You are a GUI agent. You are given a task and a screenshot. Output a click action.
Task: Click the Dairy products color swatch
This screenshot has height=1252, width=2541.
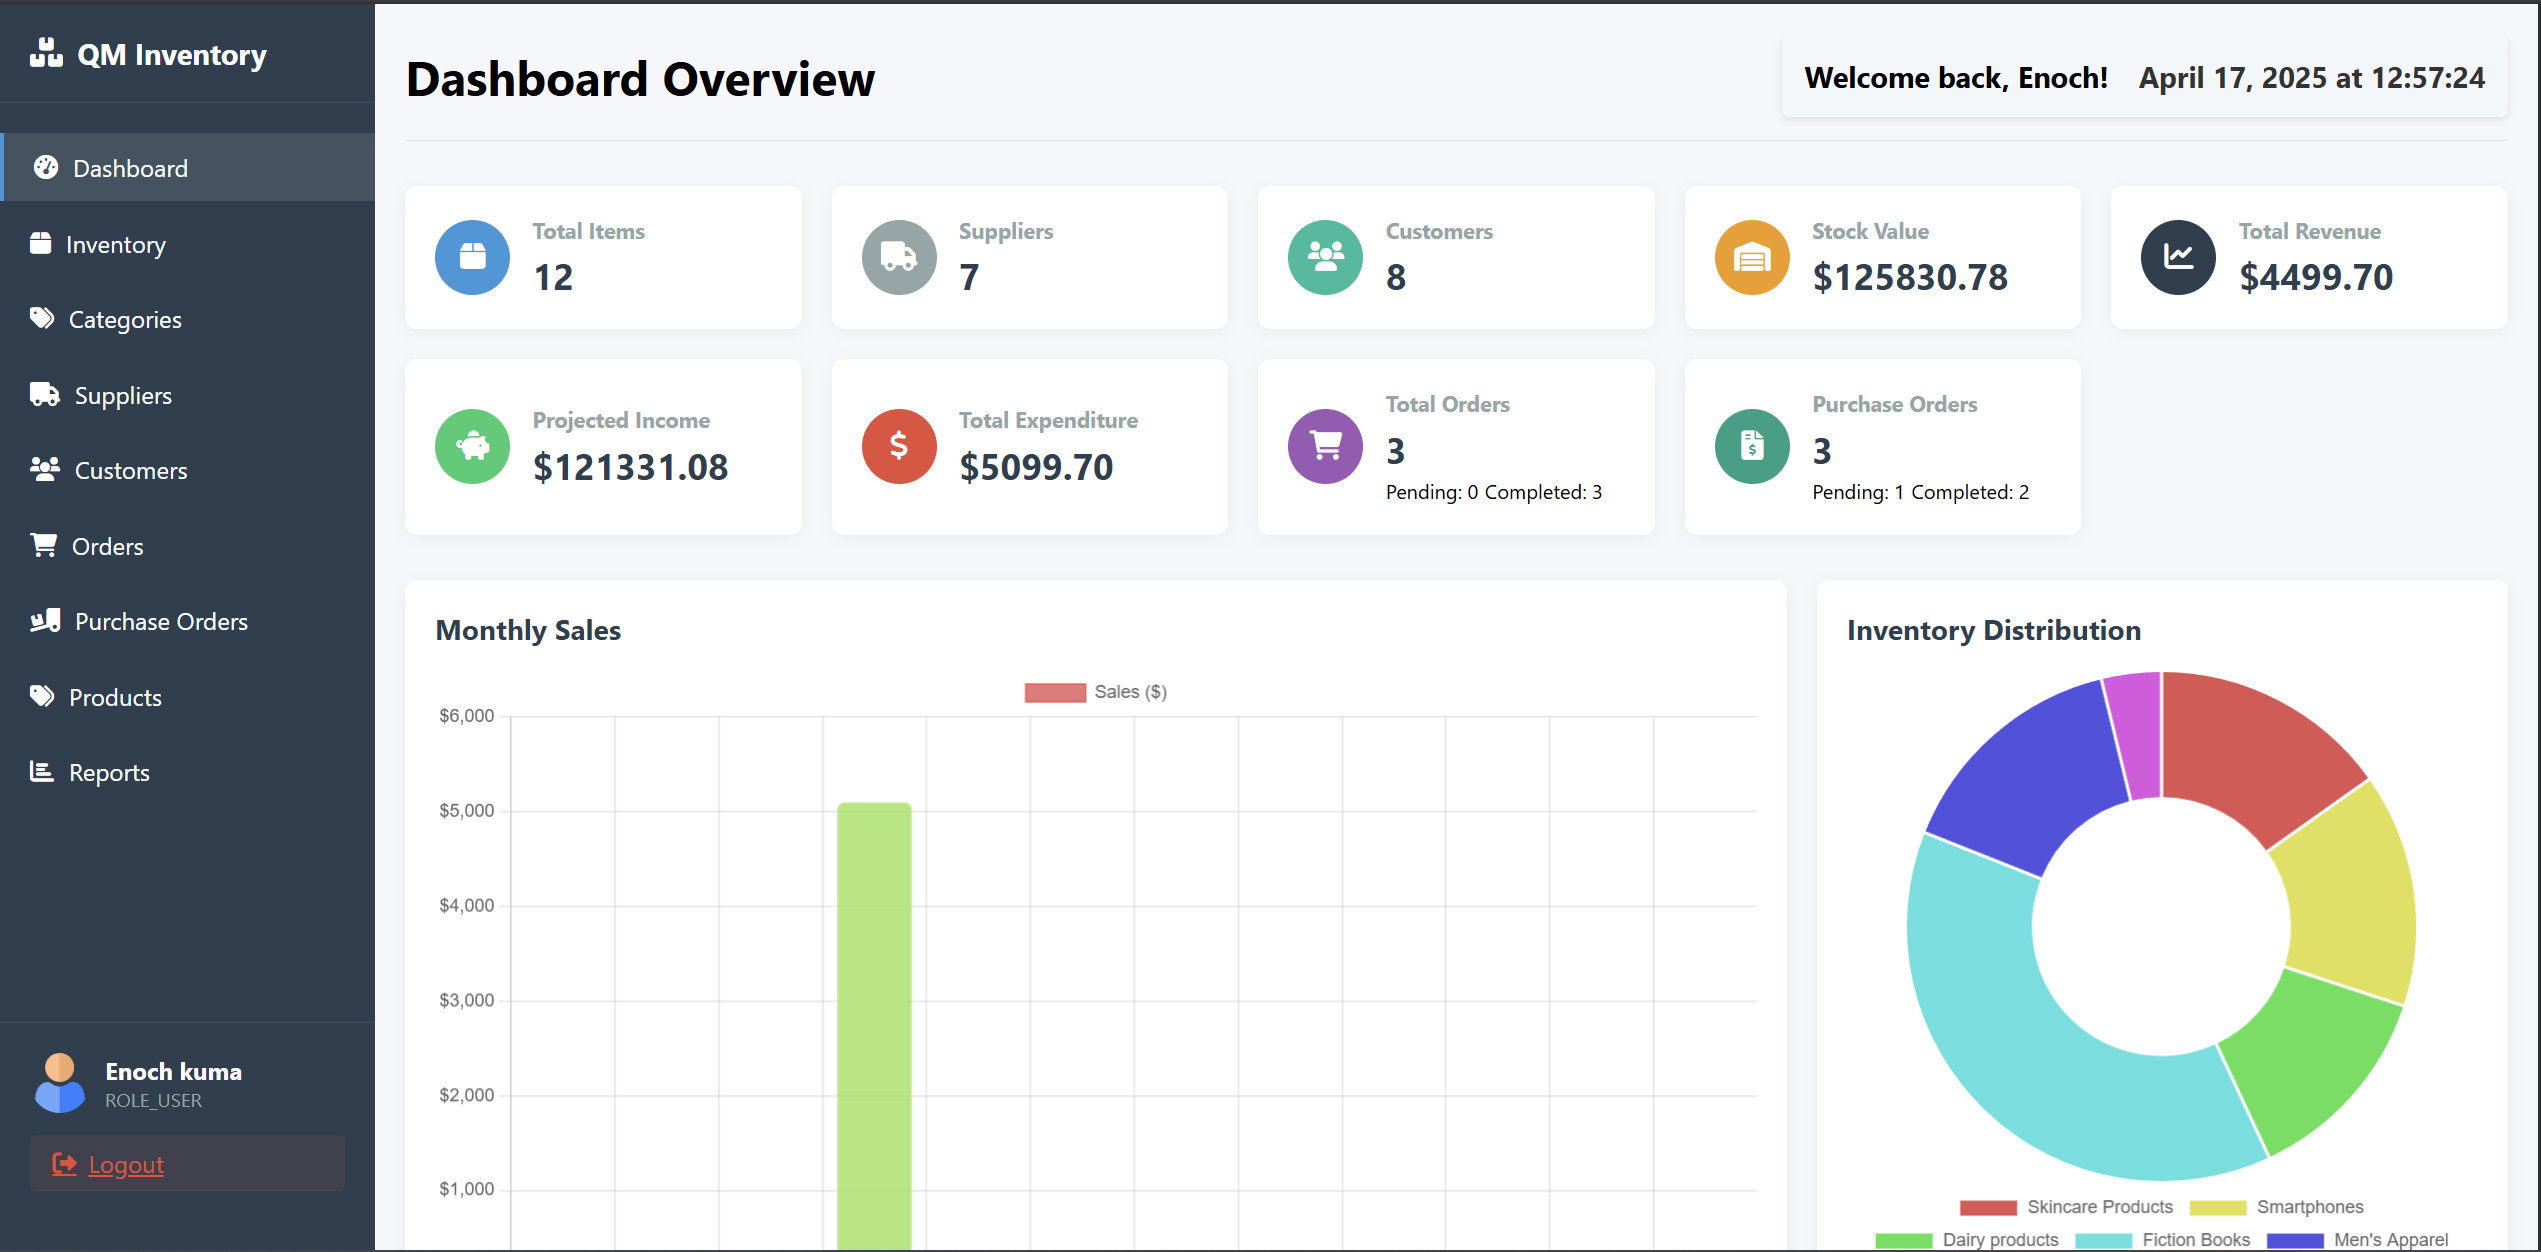1903,1240
